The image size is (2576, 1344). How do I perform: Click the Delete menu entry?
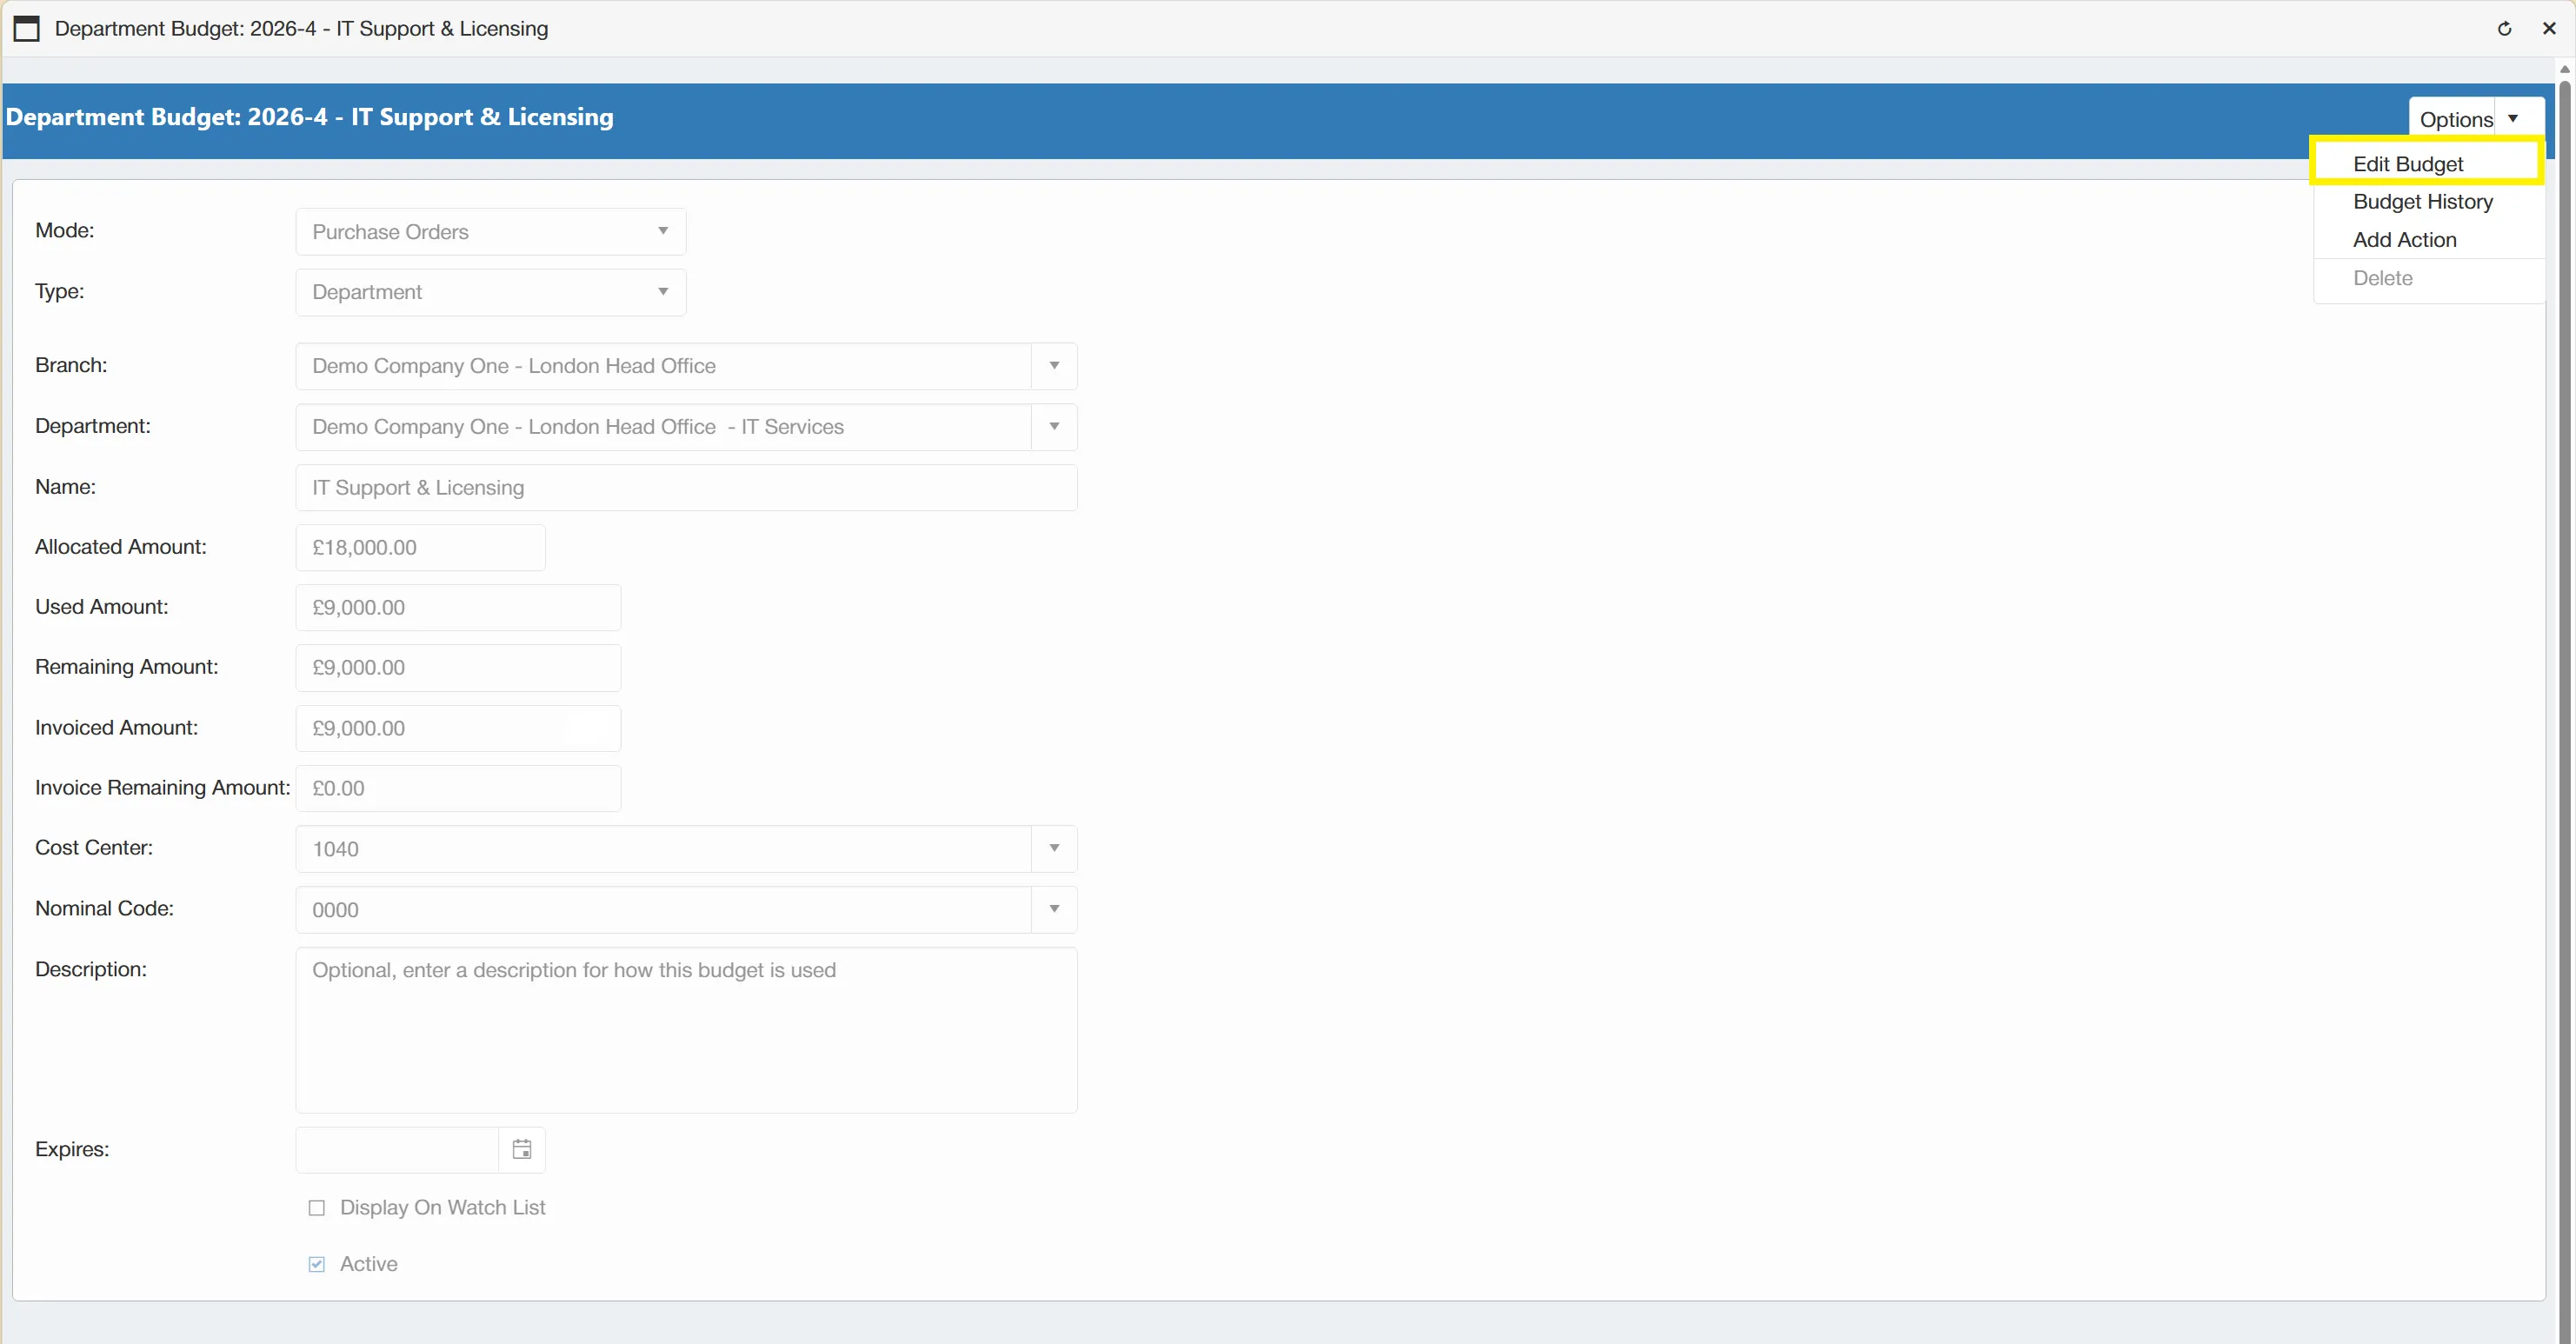(2428, 278)
